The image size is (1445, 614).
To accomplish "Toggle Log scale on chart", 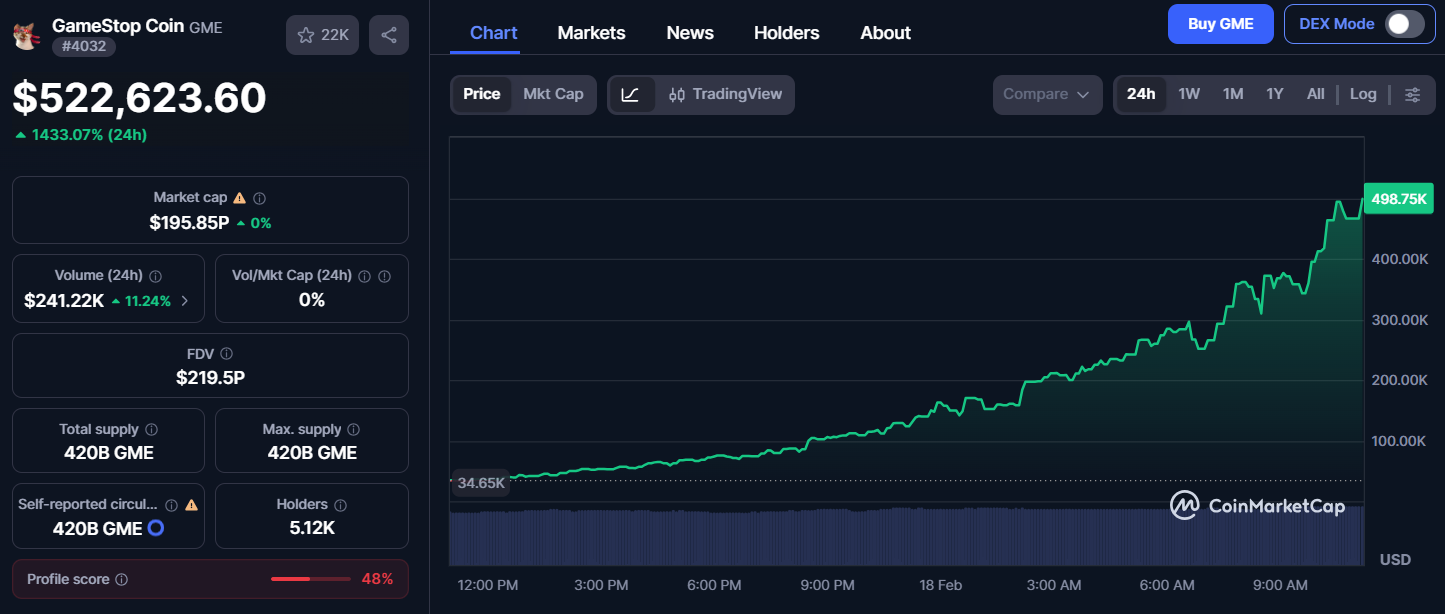I will (x=1363, y=94).
